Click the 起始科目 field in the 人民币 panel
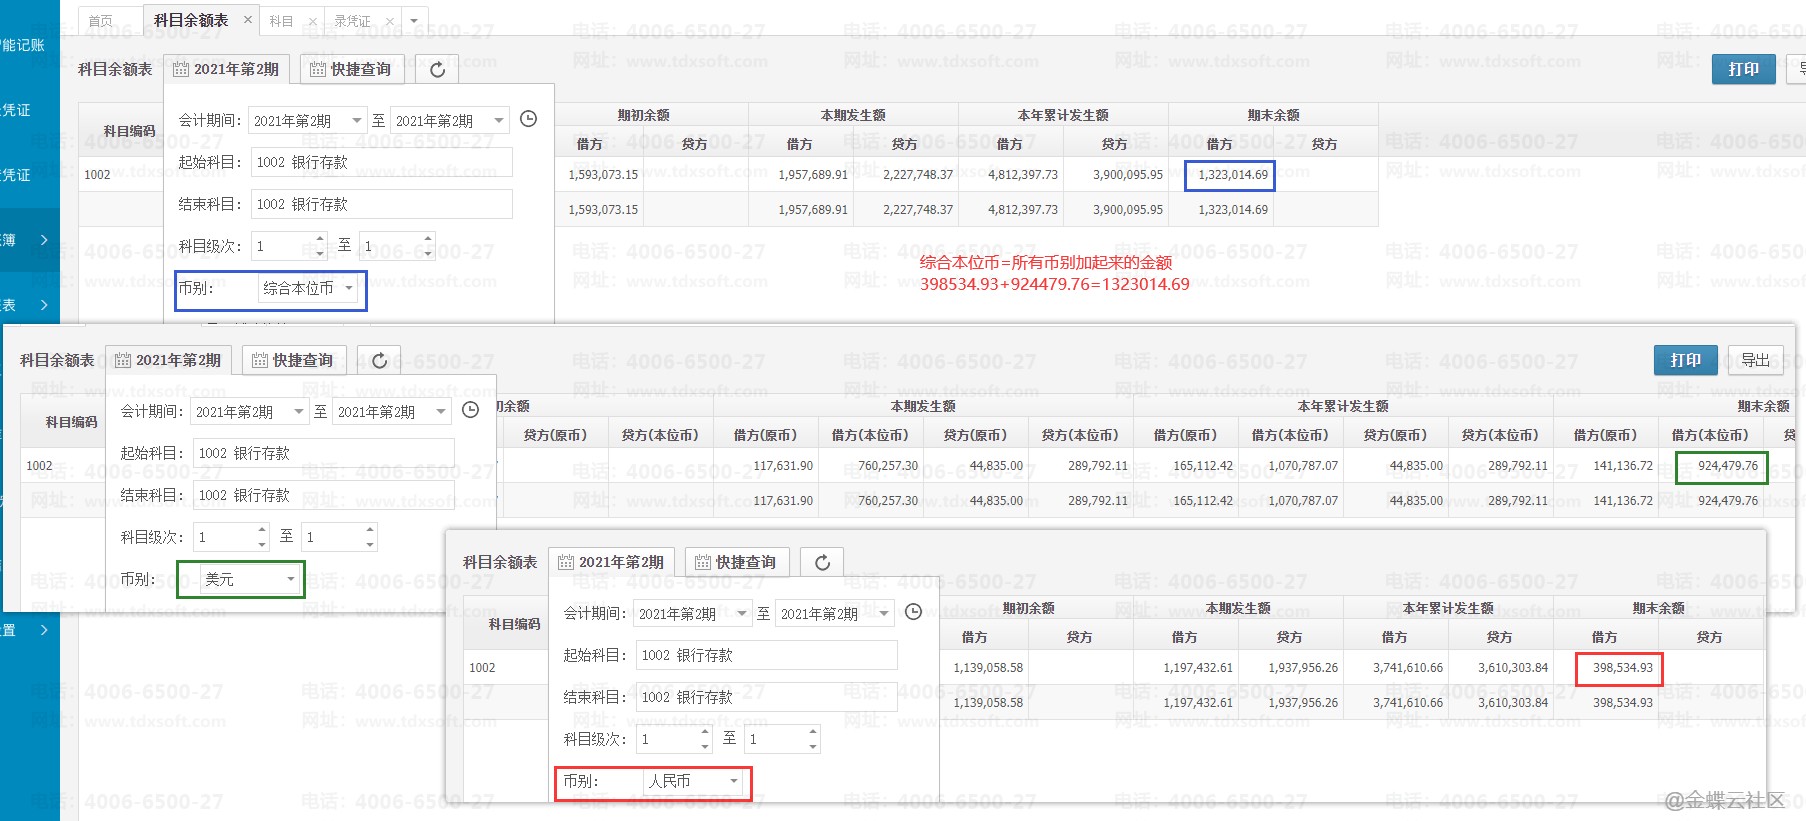The height and width of the screenshot is (821, 1806). click(x=766, y=655)
